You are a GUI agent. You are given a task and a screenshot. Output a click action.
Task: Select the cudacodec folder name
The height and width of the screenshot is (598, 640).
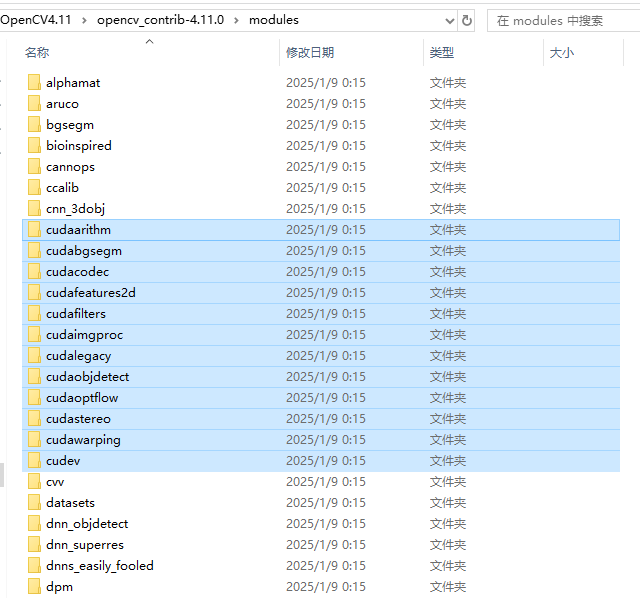tap(78, 272)
